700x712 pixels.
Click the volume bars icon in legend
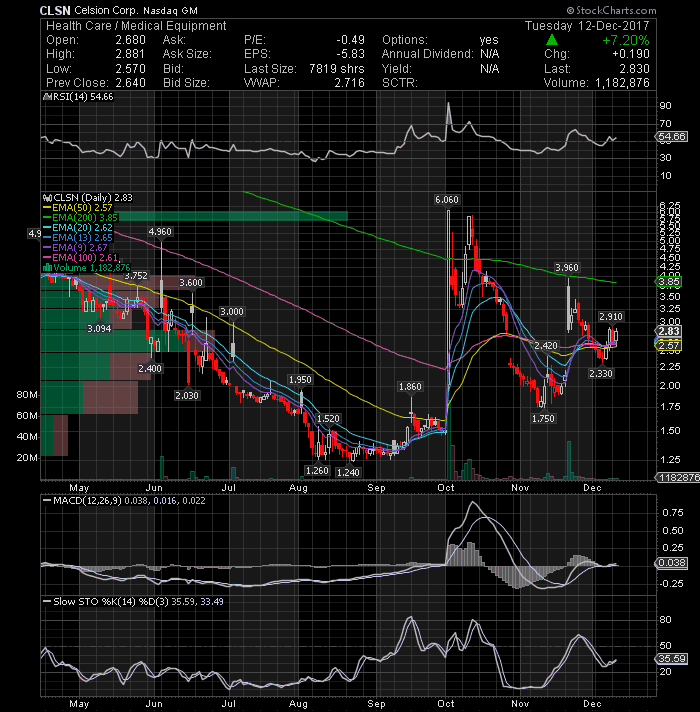click(47, 268)
